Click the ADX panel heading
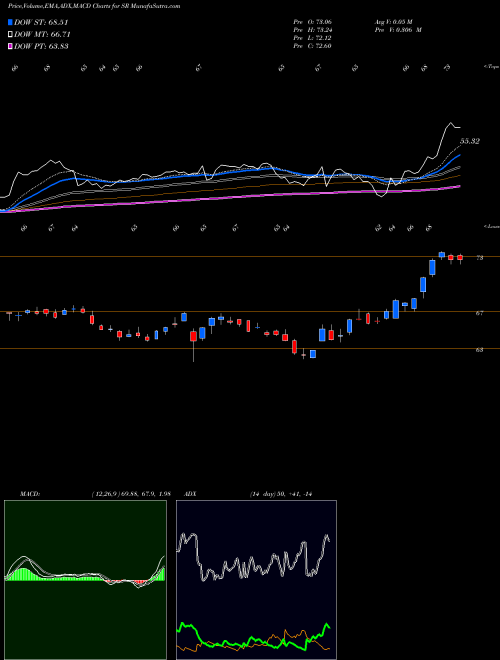This screenshot has height=660, width=500. point(191,494)
